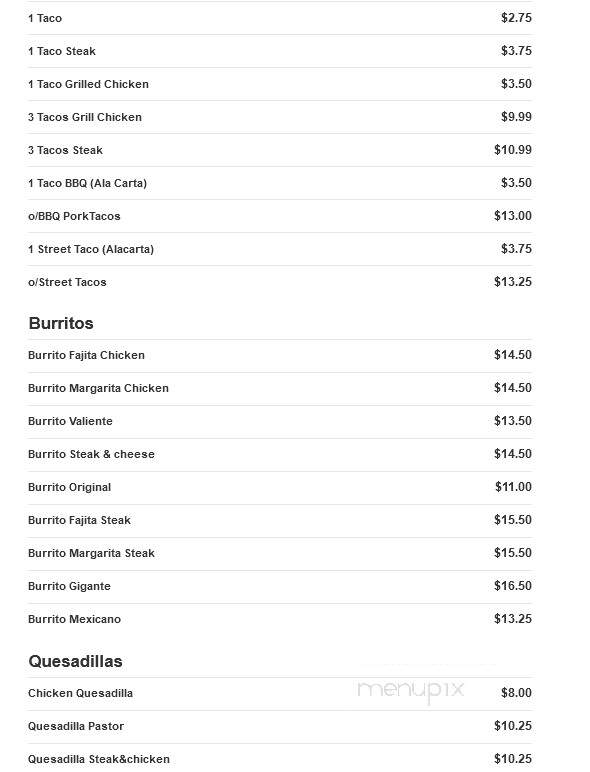Click the Burrito Valiente item
This screenshot has width=590, height=772.
[x=280, y=421]
